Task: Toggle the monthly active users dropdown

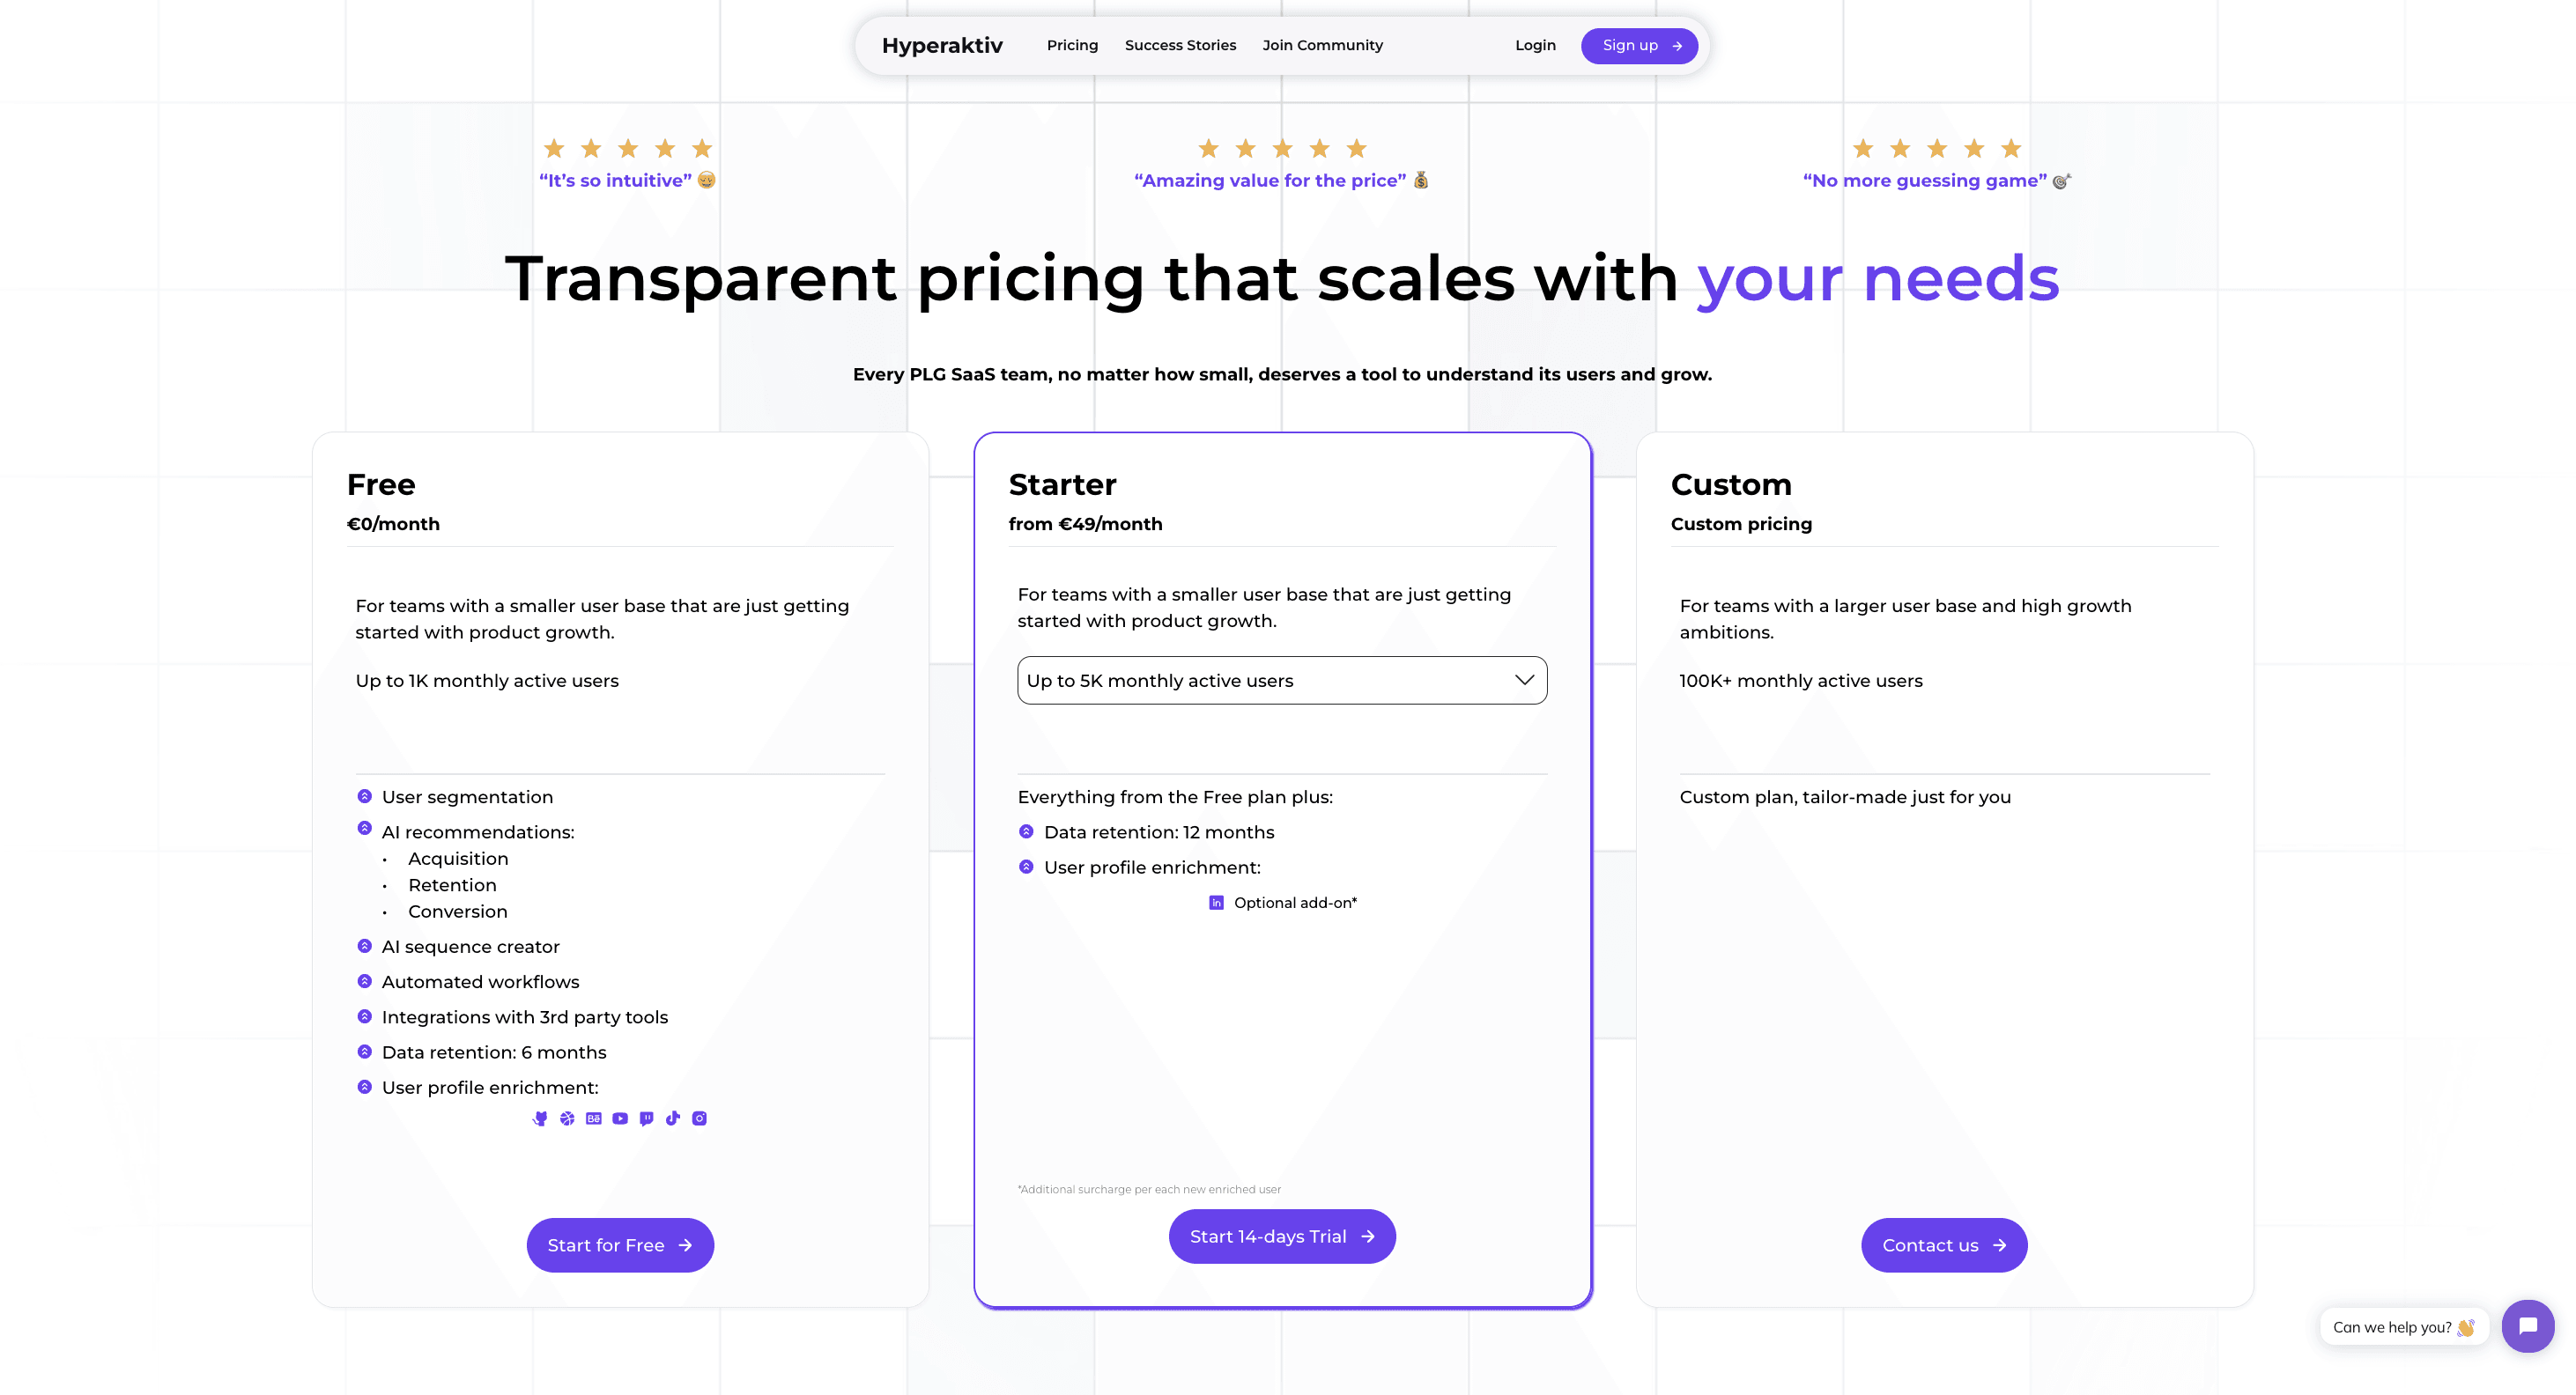Action: [x=1282, y=680]
